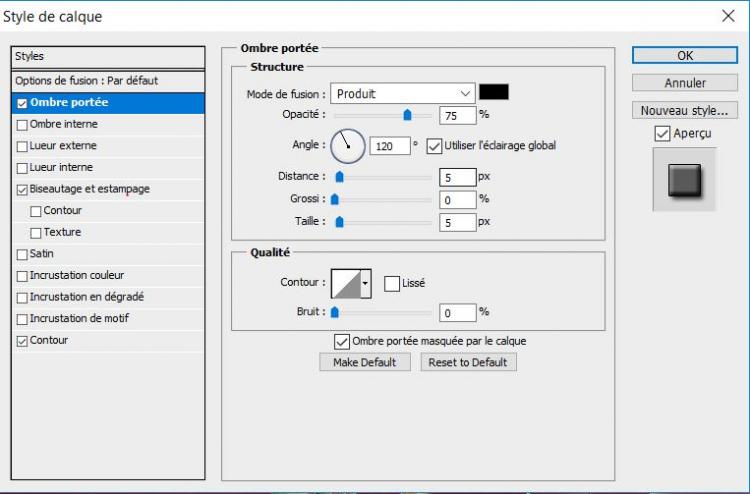Click the OK button
Screen dimensions: 750x494
685,56
